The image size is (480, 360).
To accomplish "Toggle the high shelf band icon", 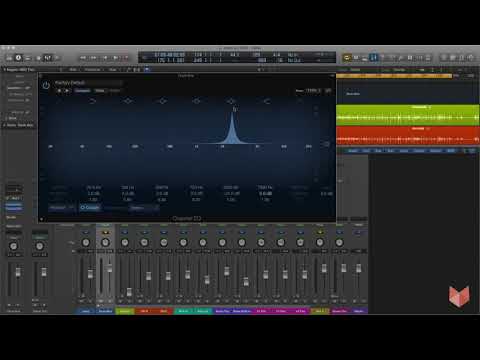I will point(267,101).
